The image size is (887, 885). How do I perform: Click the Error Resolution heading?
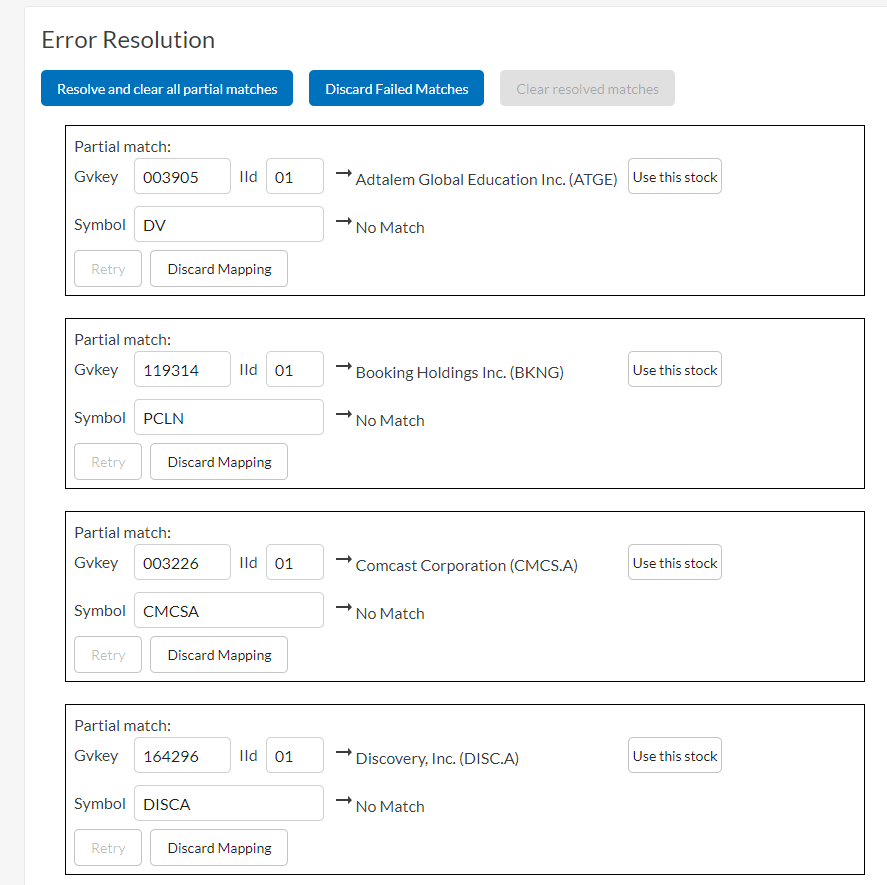pyautogui.click(x=128, y=40)
